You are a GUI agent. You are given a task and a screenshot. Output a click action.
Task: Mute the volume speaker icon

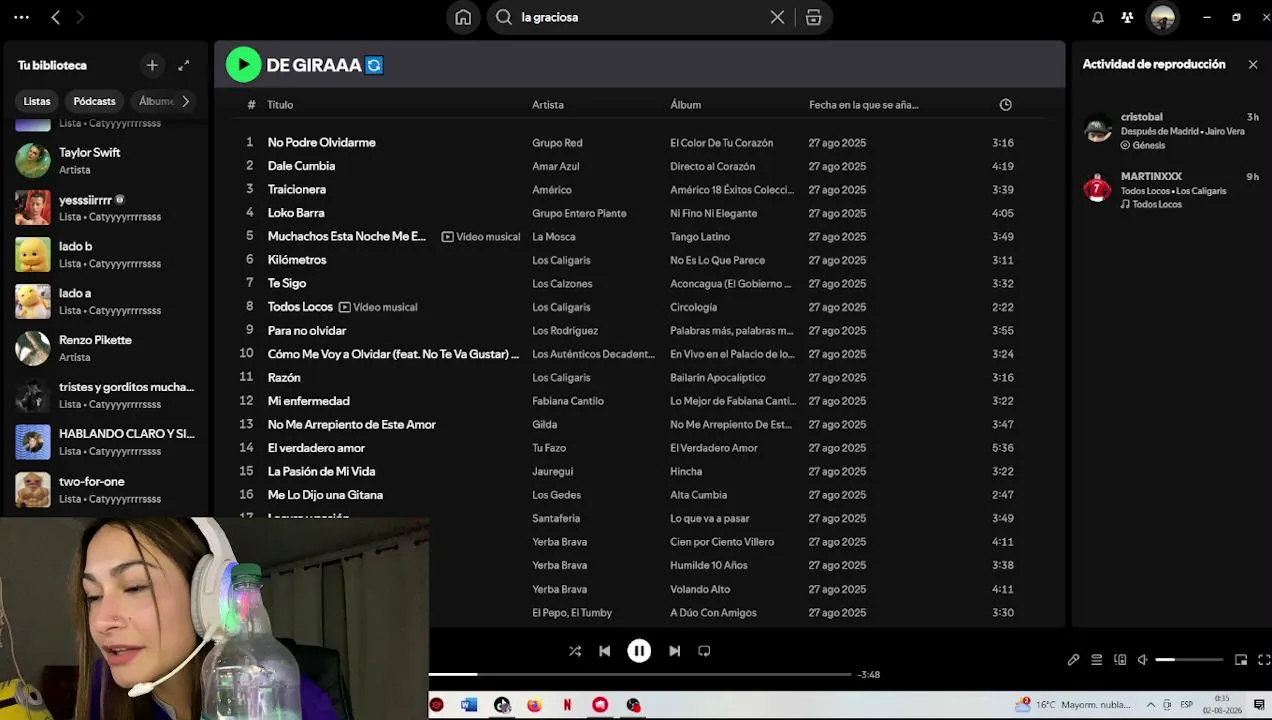(x=1143, y=660)
